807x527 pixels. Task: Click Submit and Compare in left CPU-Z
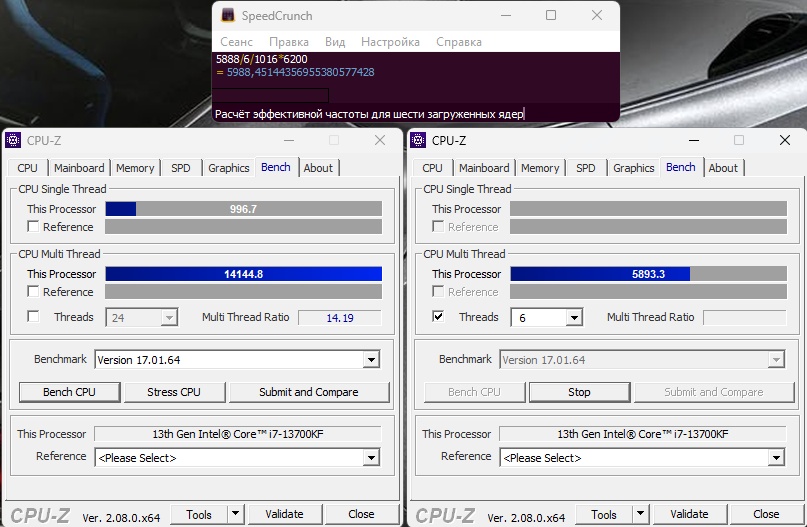(x=309, y=392)
